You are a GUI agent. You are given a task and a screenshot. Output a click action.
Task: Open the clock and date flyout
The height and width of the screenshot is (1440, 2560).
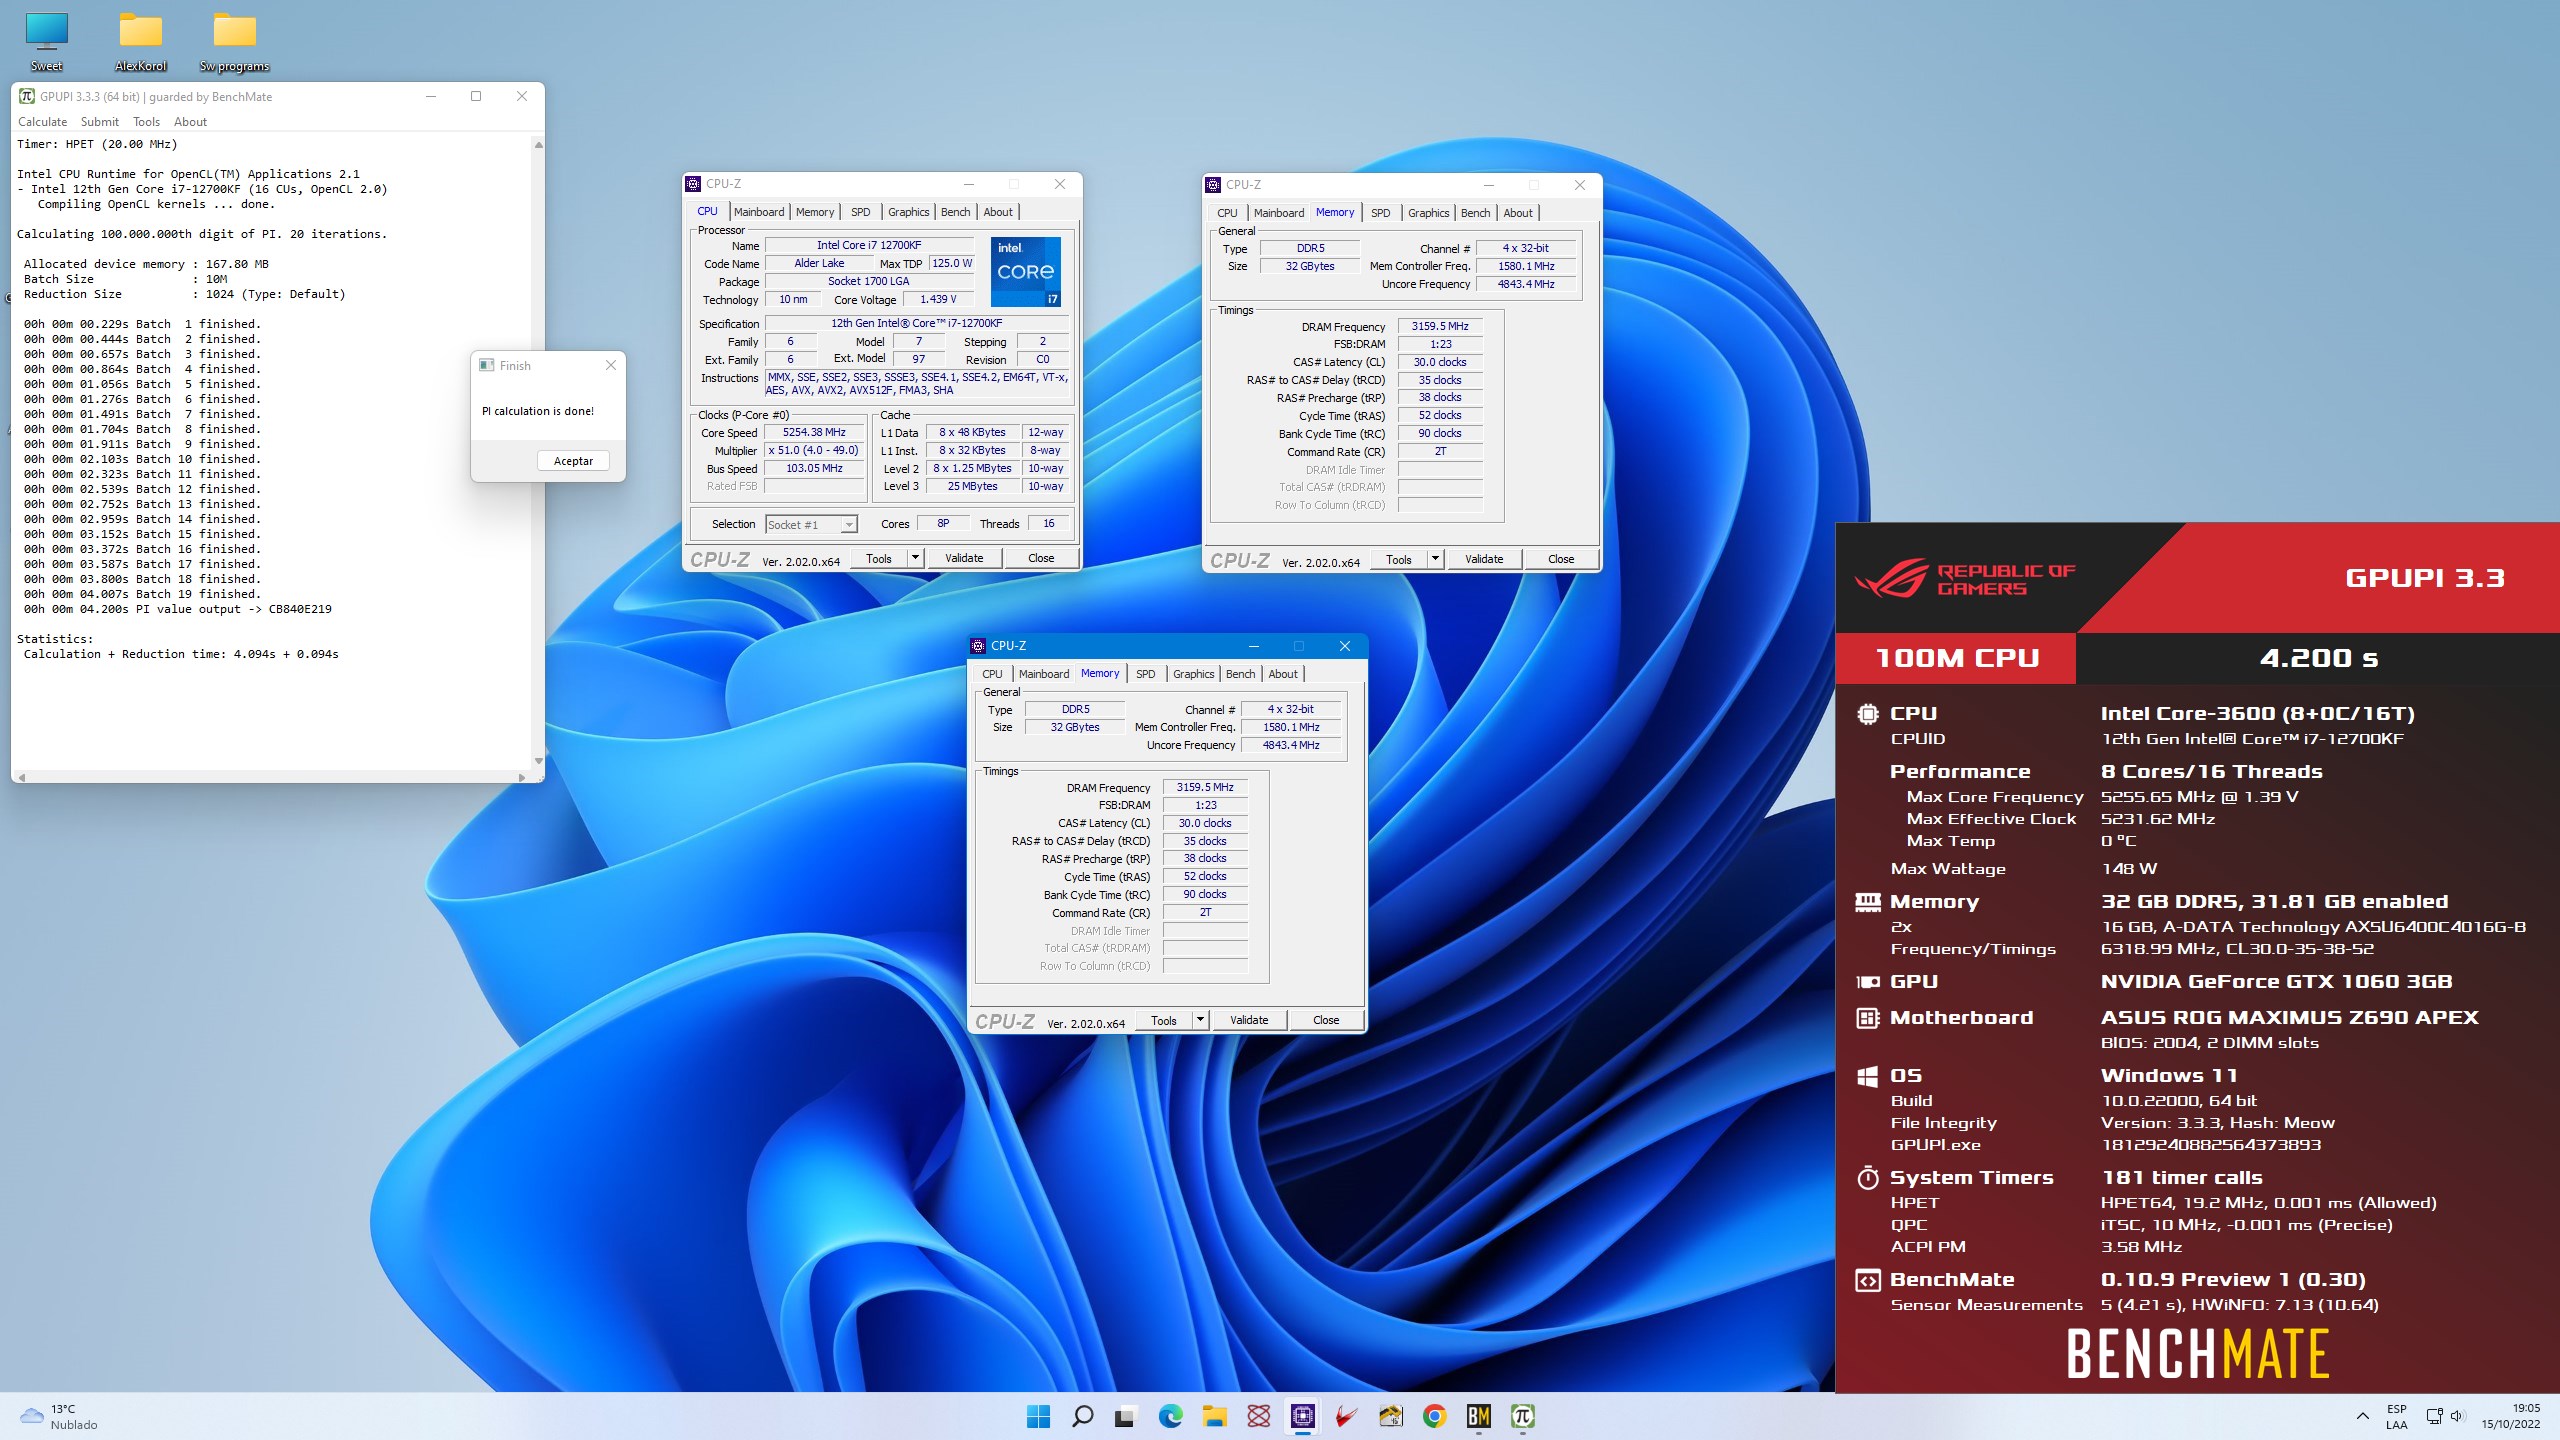click(2510, 1416)
